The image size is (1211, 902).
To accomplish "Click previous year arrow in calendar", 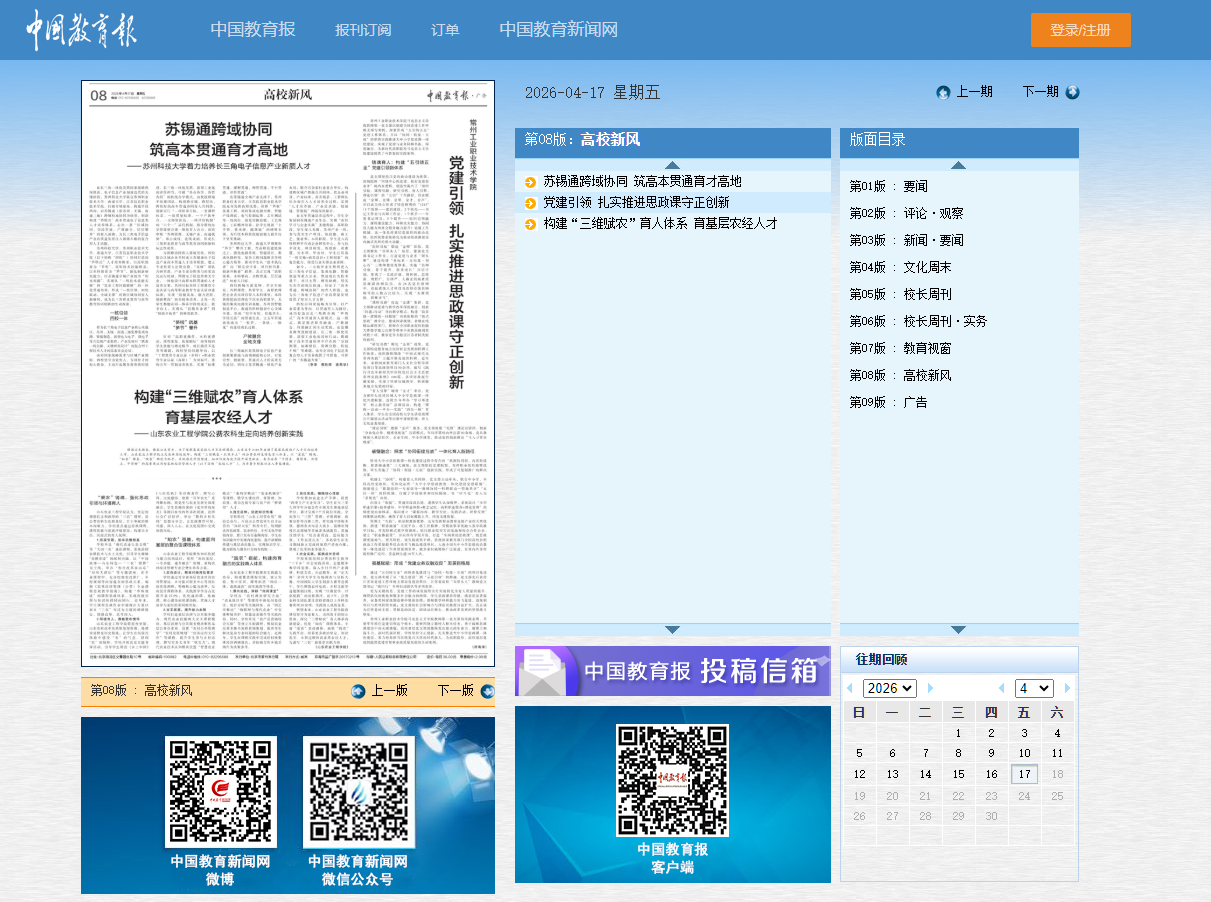I will (x=850, y=689).
